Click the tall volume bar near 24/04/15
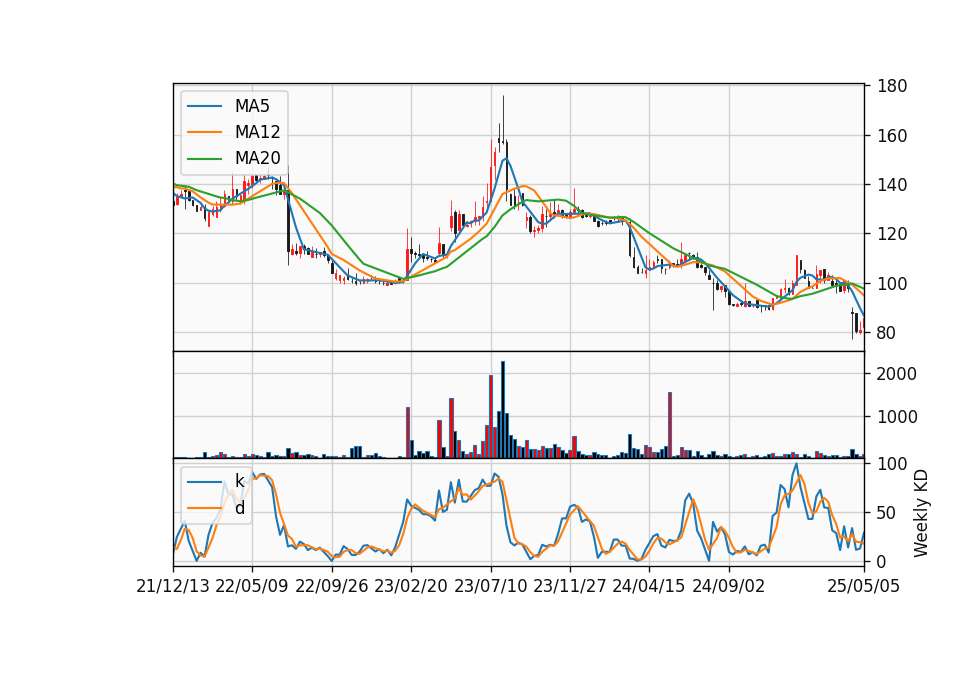The height and width of the screenshot is (690, 960). (x=670, y=425)
